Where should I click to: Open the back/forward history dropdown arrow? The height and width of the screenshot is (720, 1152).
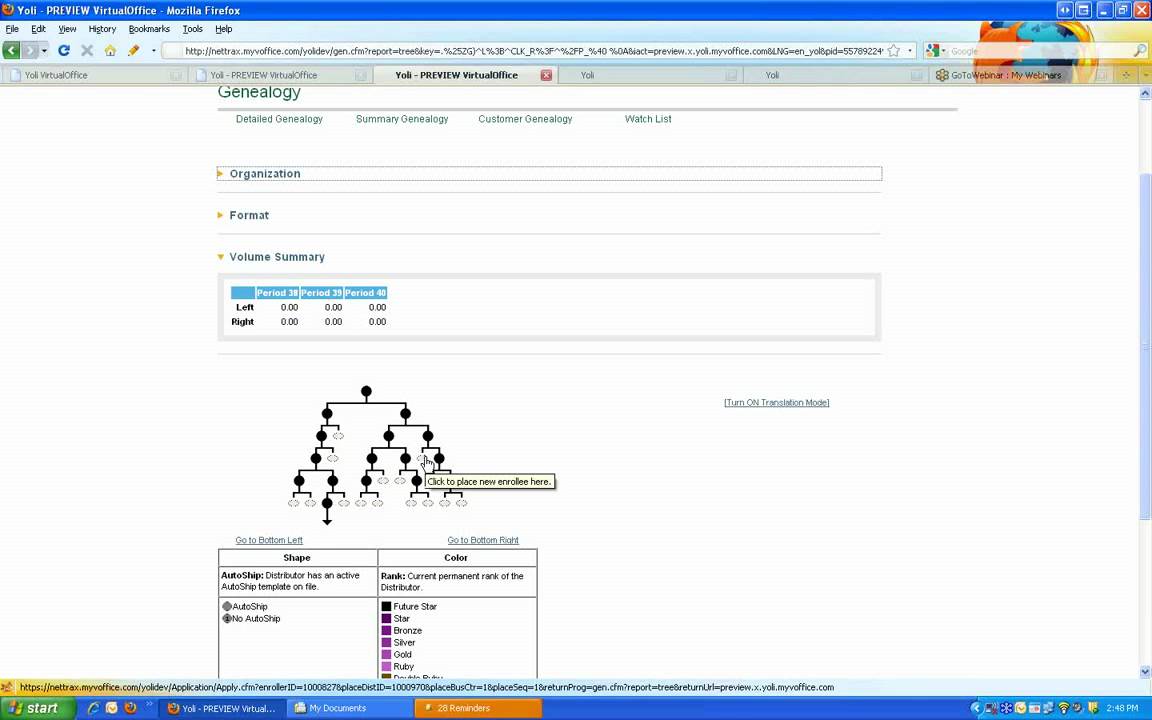coord(45,51)
